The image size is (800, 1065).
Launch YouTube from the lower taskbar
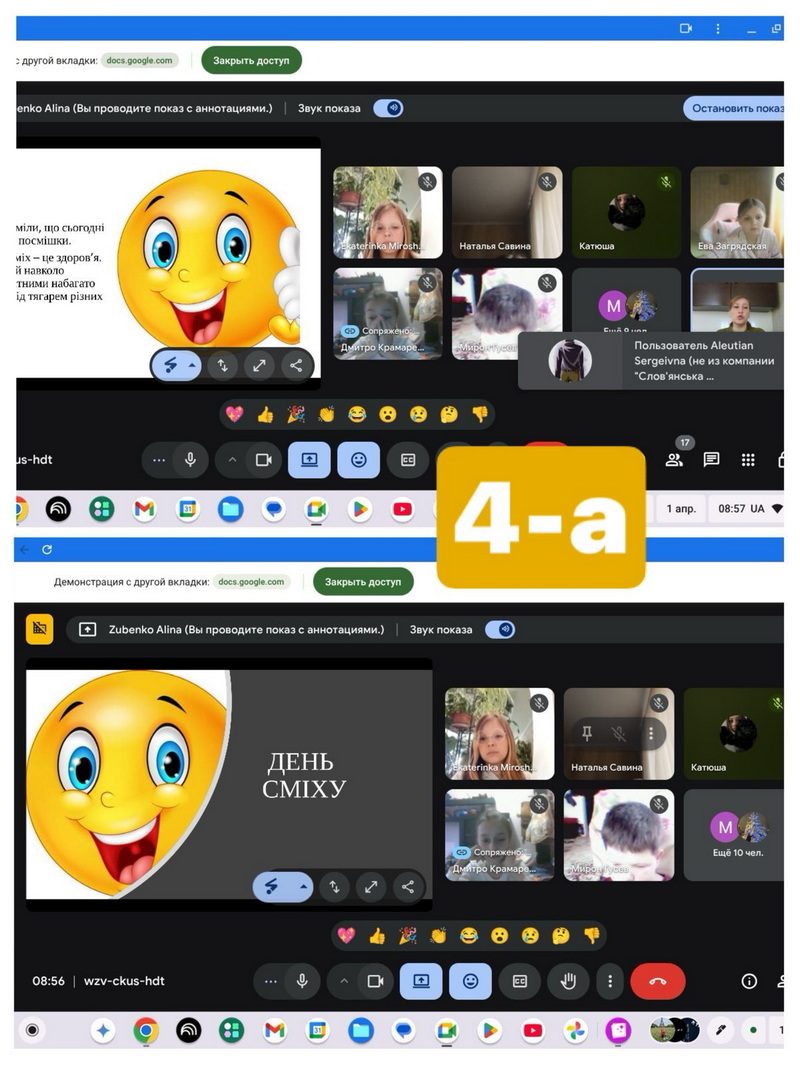pyautogui.click(x=533, y=1030)
